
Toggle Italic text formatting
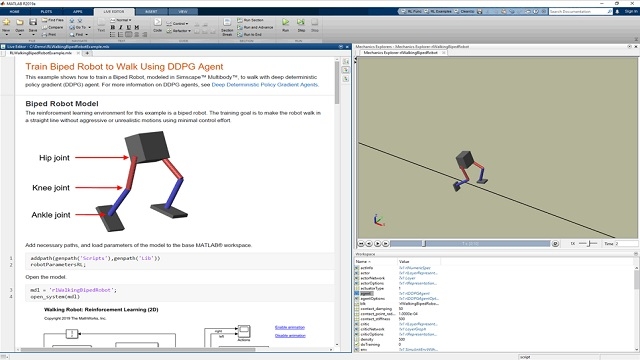(x=121, y=27)
